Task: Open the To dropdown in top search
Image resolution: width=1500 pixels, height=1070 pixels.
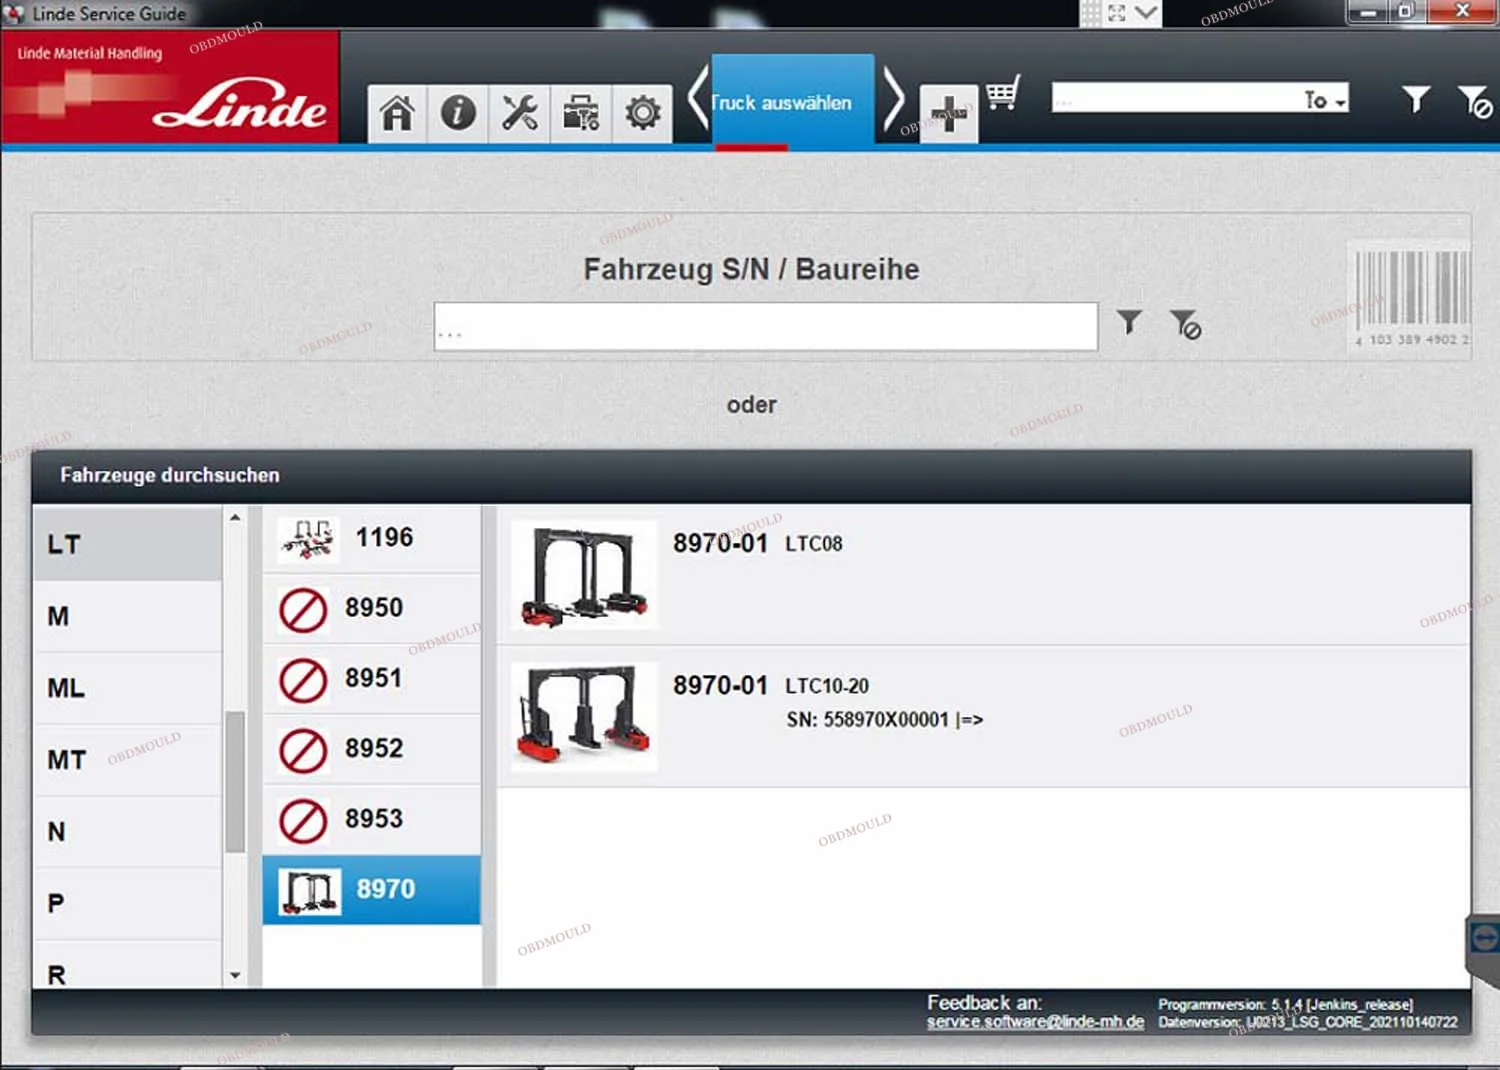Action: [1324, 99]
